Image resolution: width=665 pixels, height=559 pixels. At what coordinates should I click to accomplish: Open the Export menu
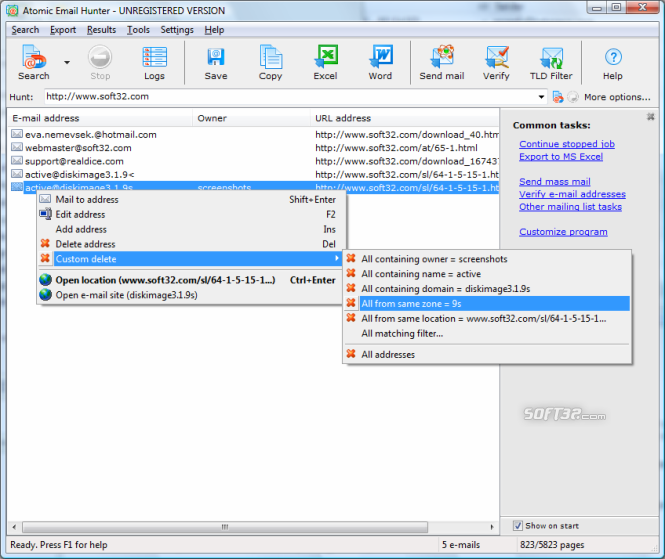point(63,30)
